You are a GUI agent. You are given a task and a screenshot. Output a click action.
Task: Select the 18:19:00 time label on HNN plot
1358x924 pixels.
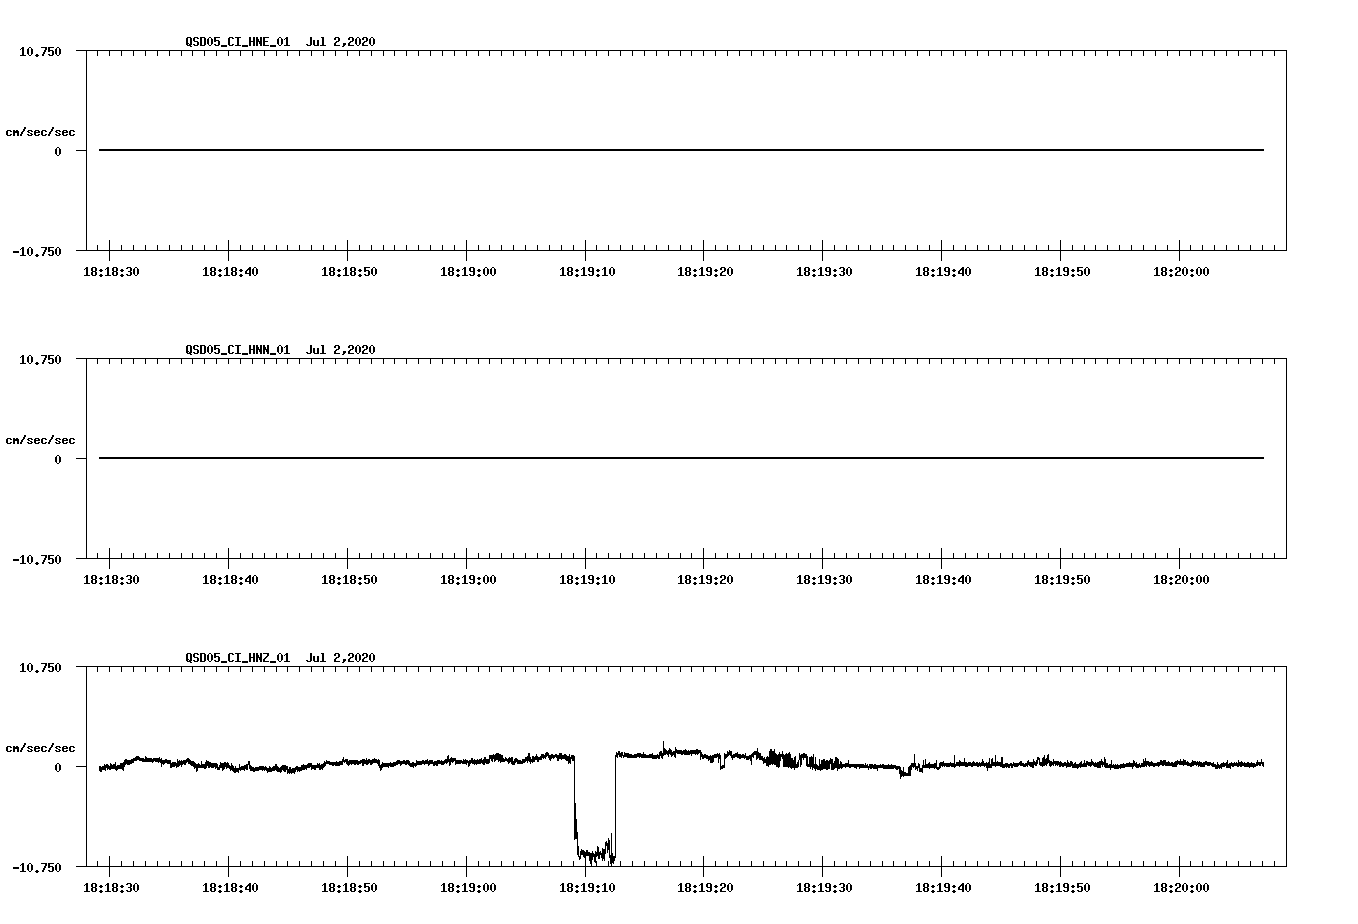click(468, 579)
